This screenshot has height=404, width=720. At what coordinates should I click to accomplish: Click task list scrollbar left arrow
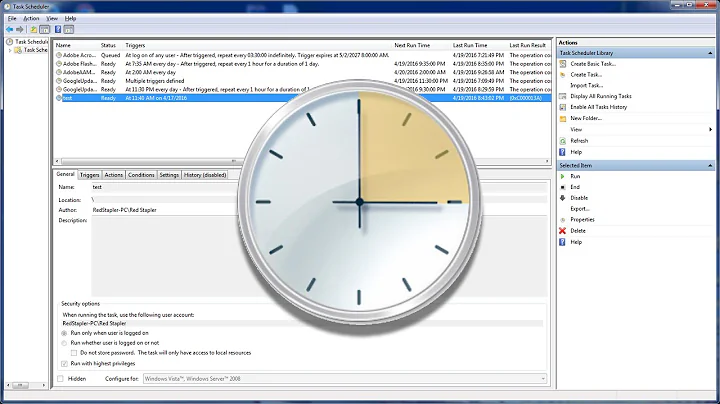tap(57, 161)
